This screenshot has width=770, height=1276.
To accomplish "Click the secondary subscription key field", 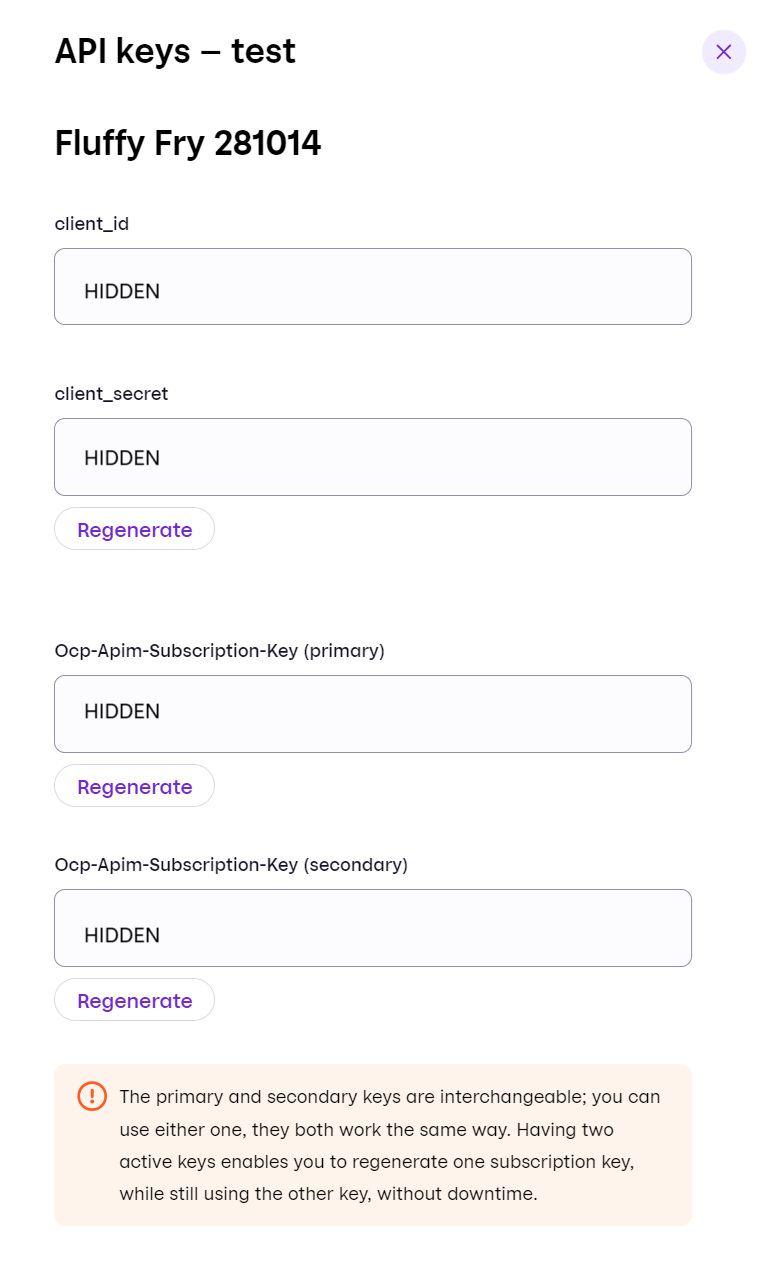I will point(372,927).
